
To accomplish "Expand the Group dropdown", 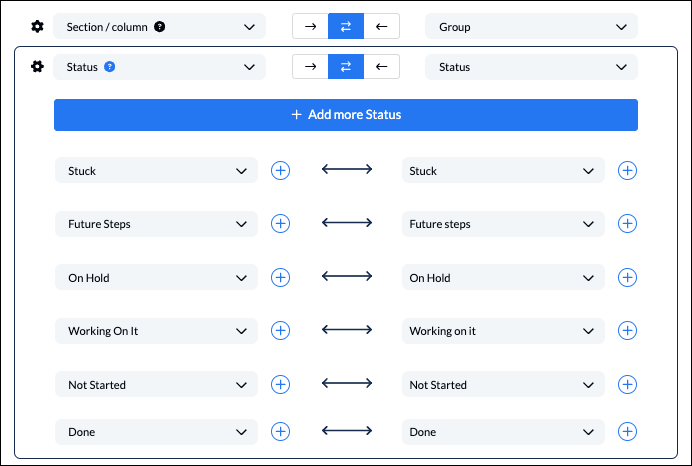I will coord(531,26).
